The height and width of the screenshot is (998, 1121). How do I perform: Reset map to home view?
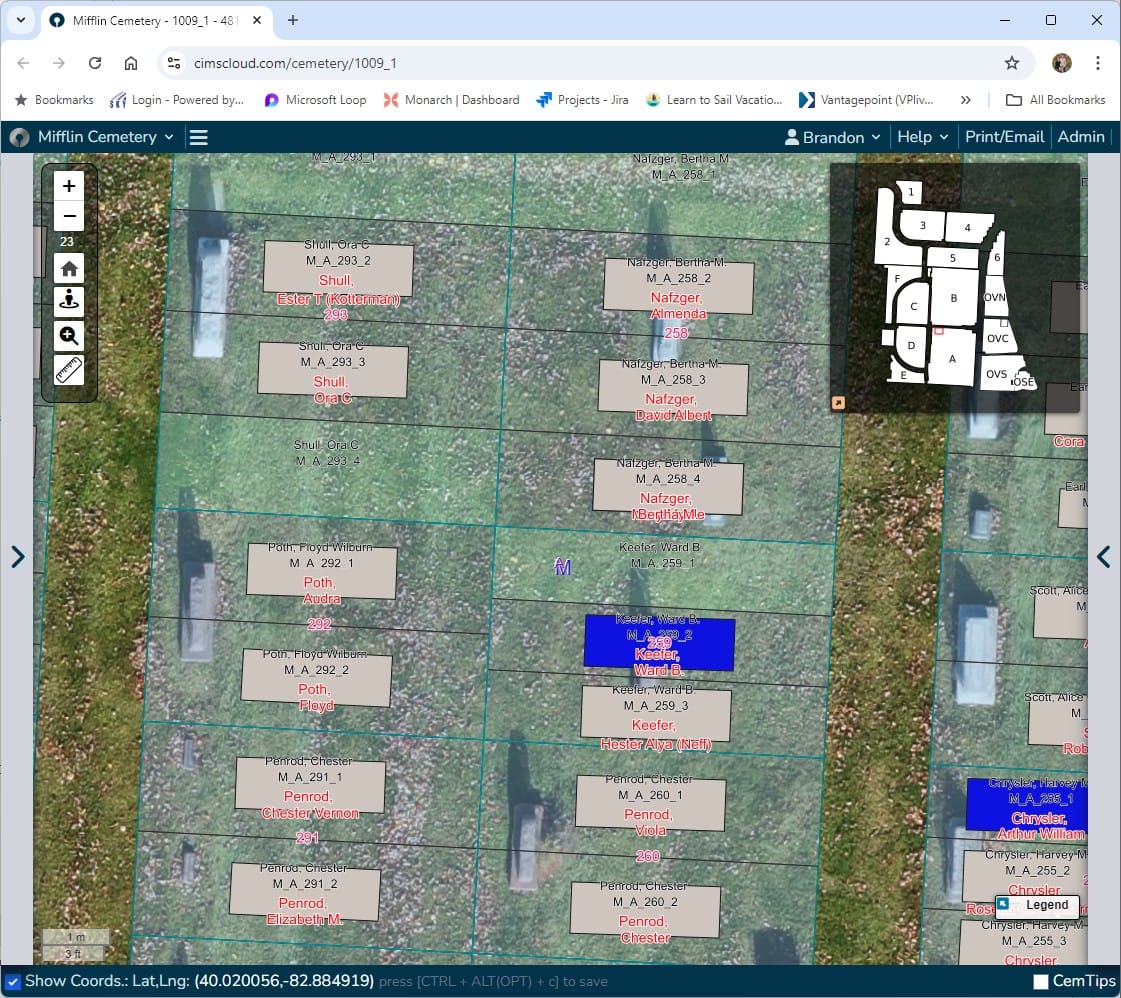[x=69, y=268]
